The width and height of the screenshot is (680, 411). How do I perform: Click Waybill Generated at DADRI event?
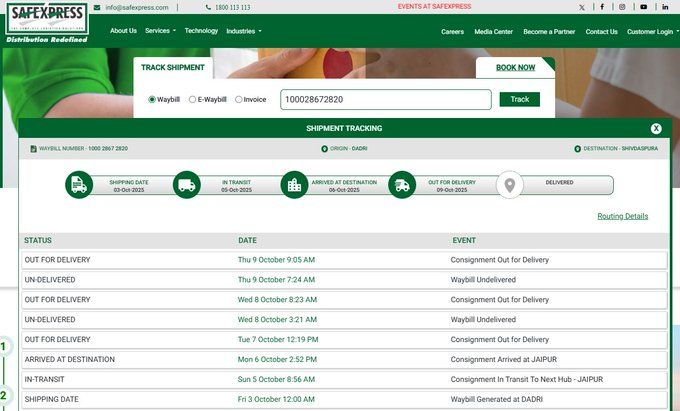(497, 399)
